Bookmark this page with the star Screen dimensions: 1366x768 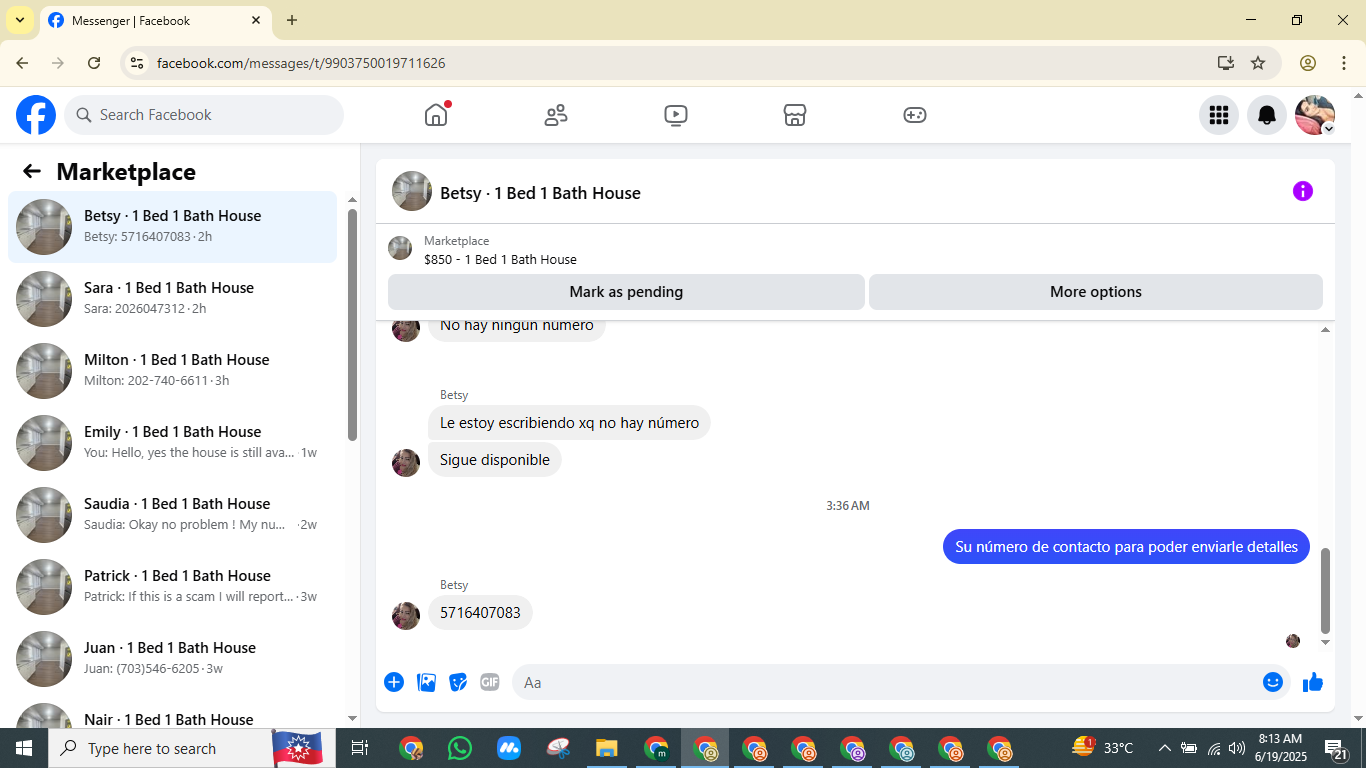(x=1258, y=63)
